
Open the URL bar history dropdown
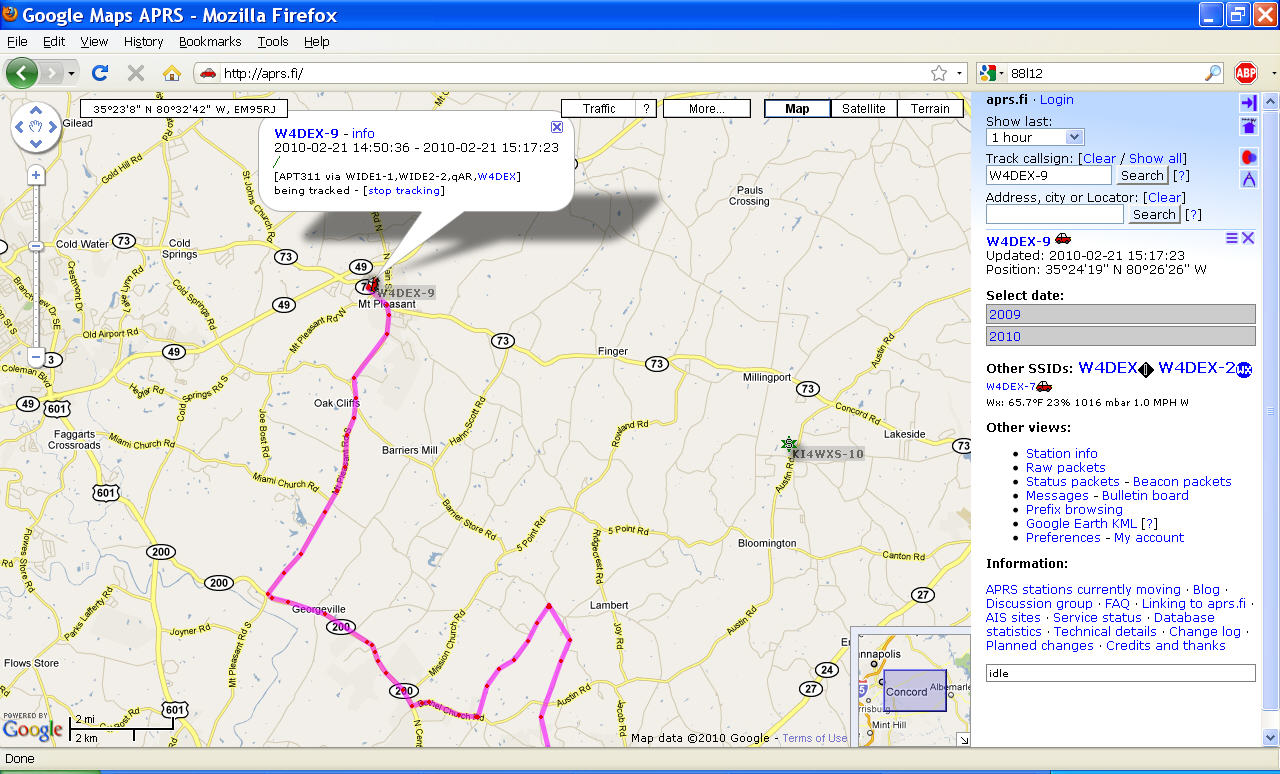(960, 73)
